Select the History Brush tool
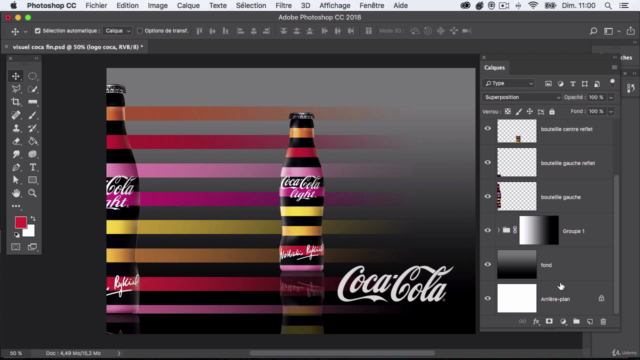640x360 pixels. coord(32,128)
